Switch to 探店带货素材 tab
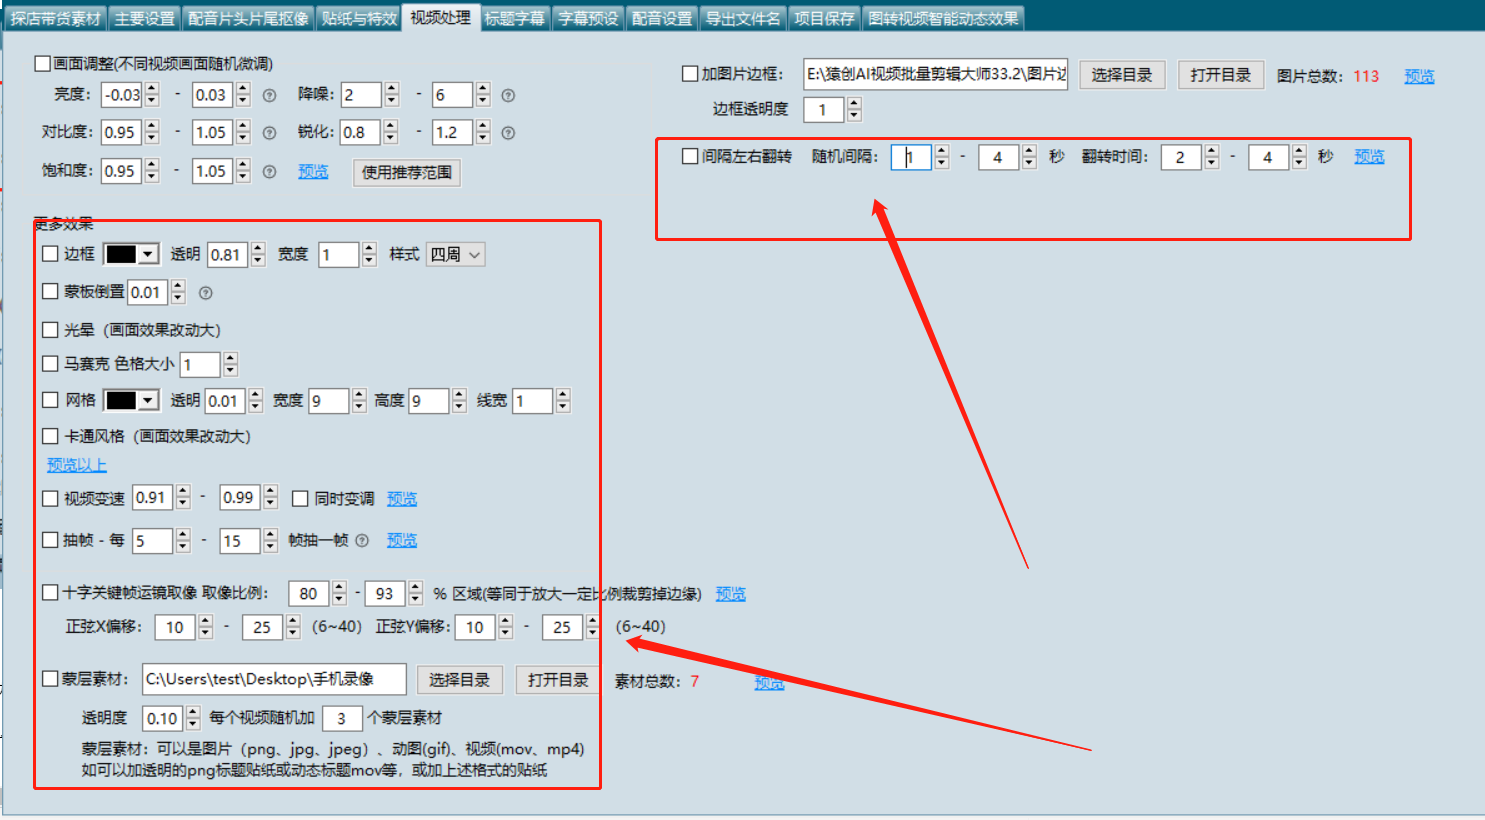Screen dimensions: 1485x820 [56, 19]
